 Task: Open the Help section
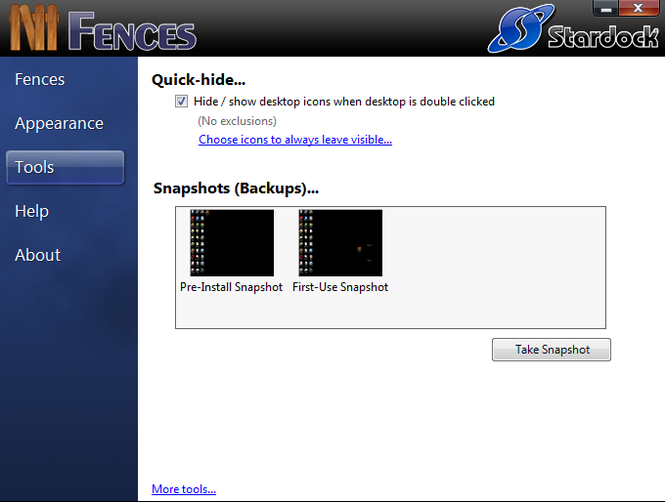tap(32, 211)
